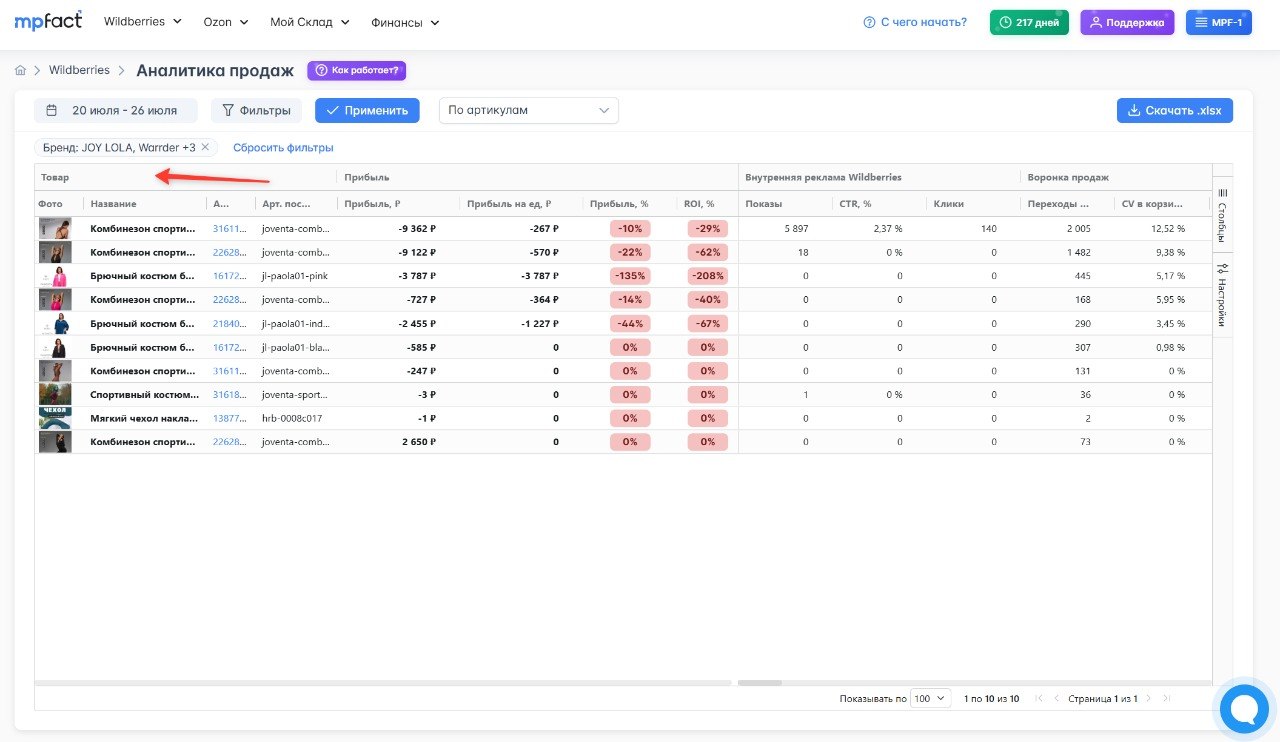This screenshot has height=742, width=1280.
Task: Open the chat support bubble
Action: [1244, 709]
